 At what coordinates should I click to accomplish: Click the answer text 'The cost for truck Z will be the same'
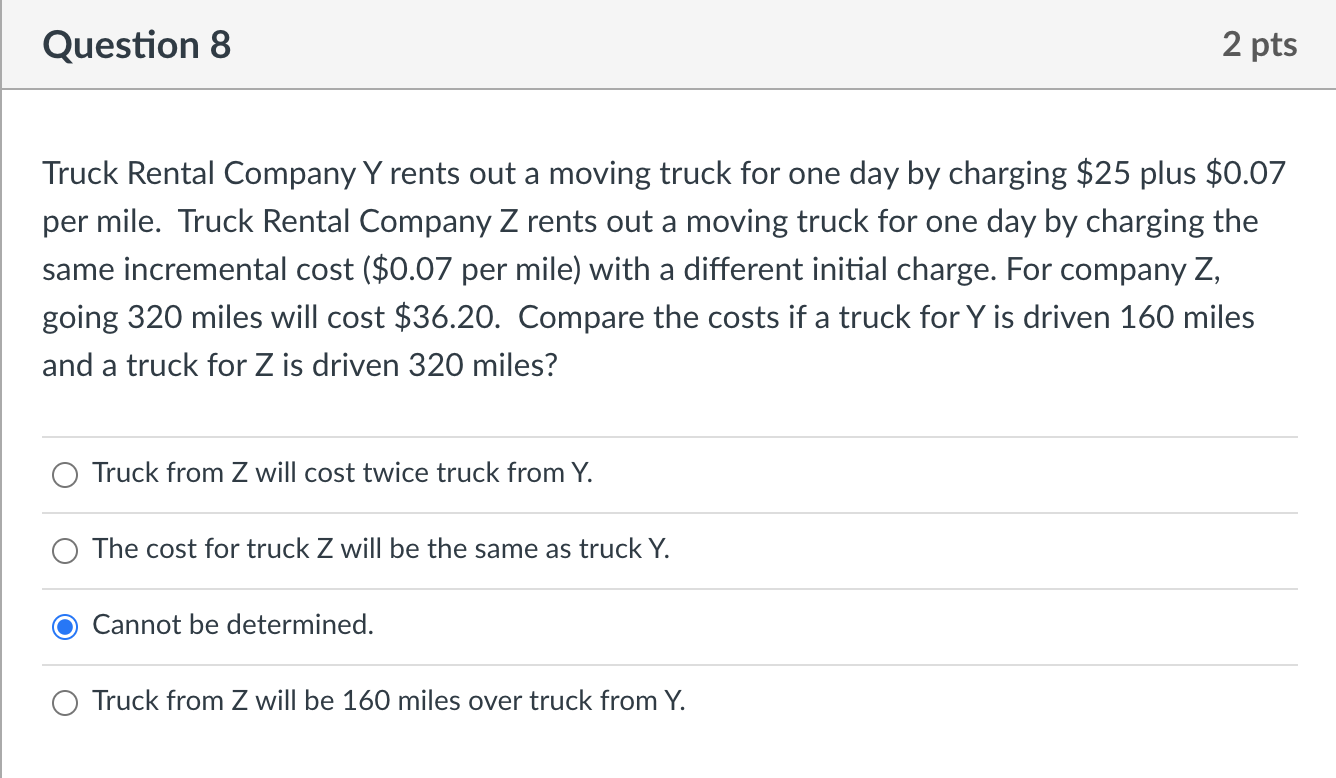pos(381,549)
